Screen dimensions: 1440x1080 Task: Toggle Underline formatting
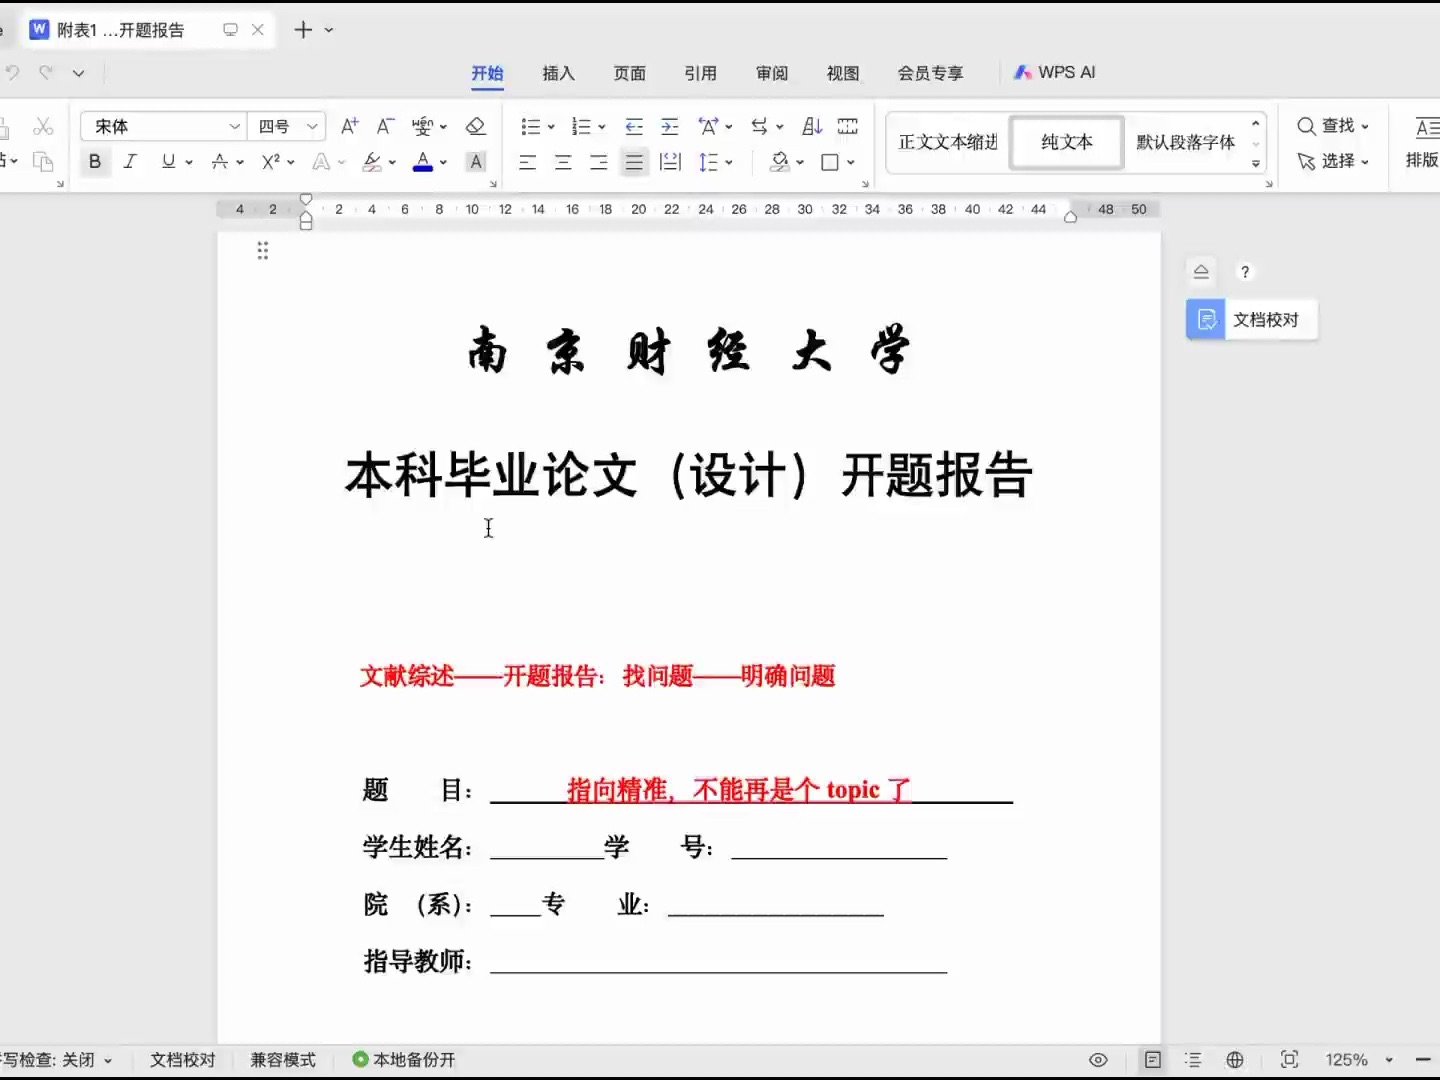click(x=168, y=162)
